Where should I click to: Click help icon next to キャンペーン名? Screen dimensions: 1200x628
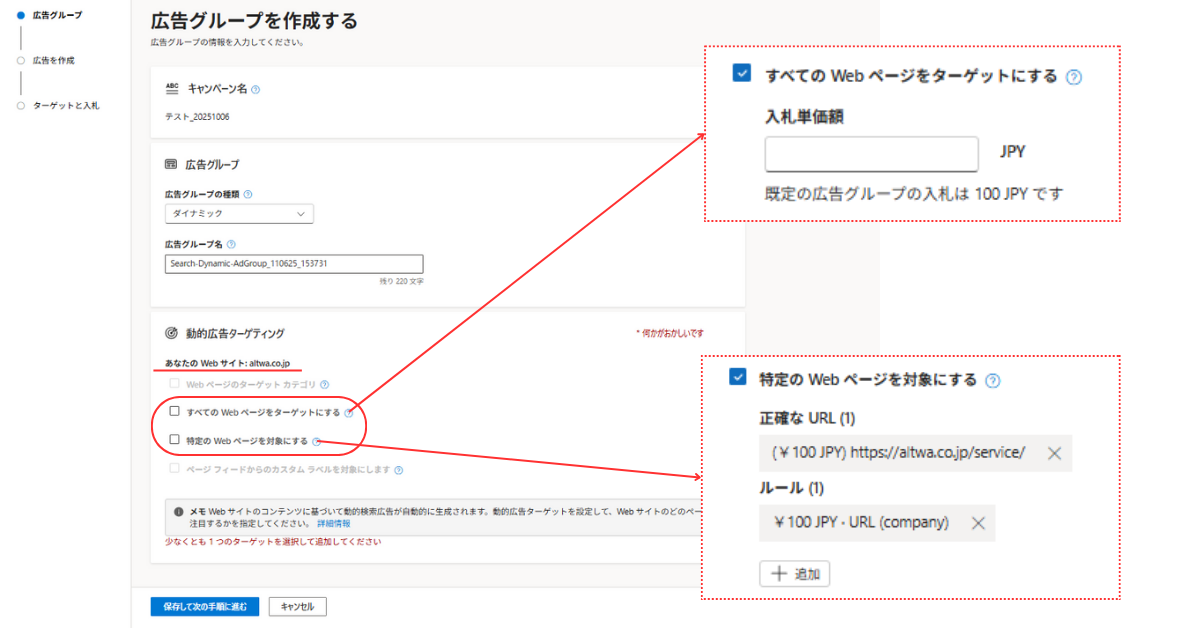pyautogui.click(x=256, y=90)
